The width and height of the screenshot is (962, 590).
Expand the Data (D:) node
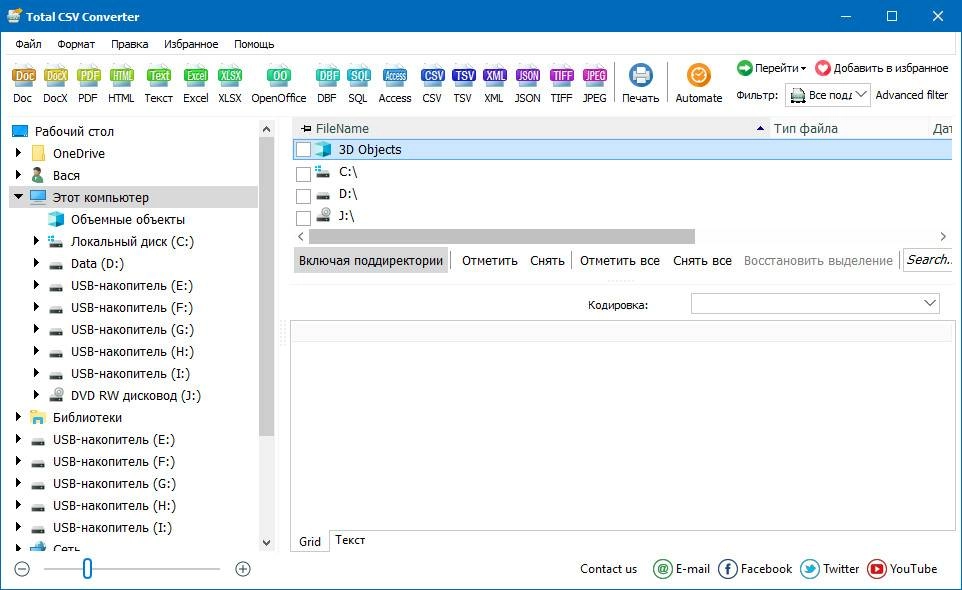[x=36, y=263]
